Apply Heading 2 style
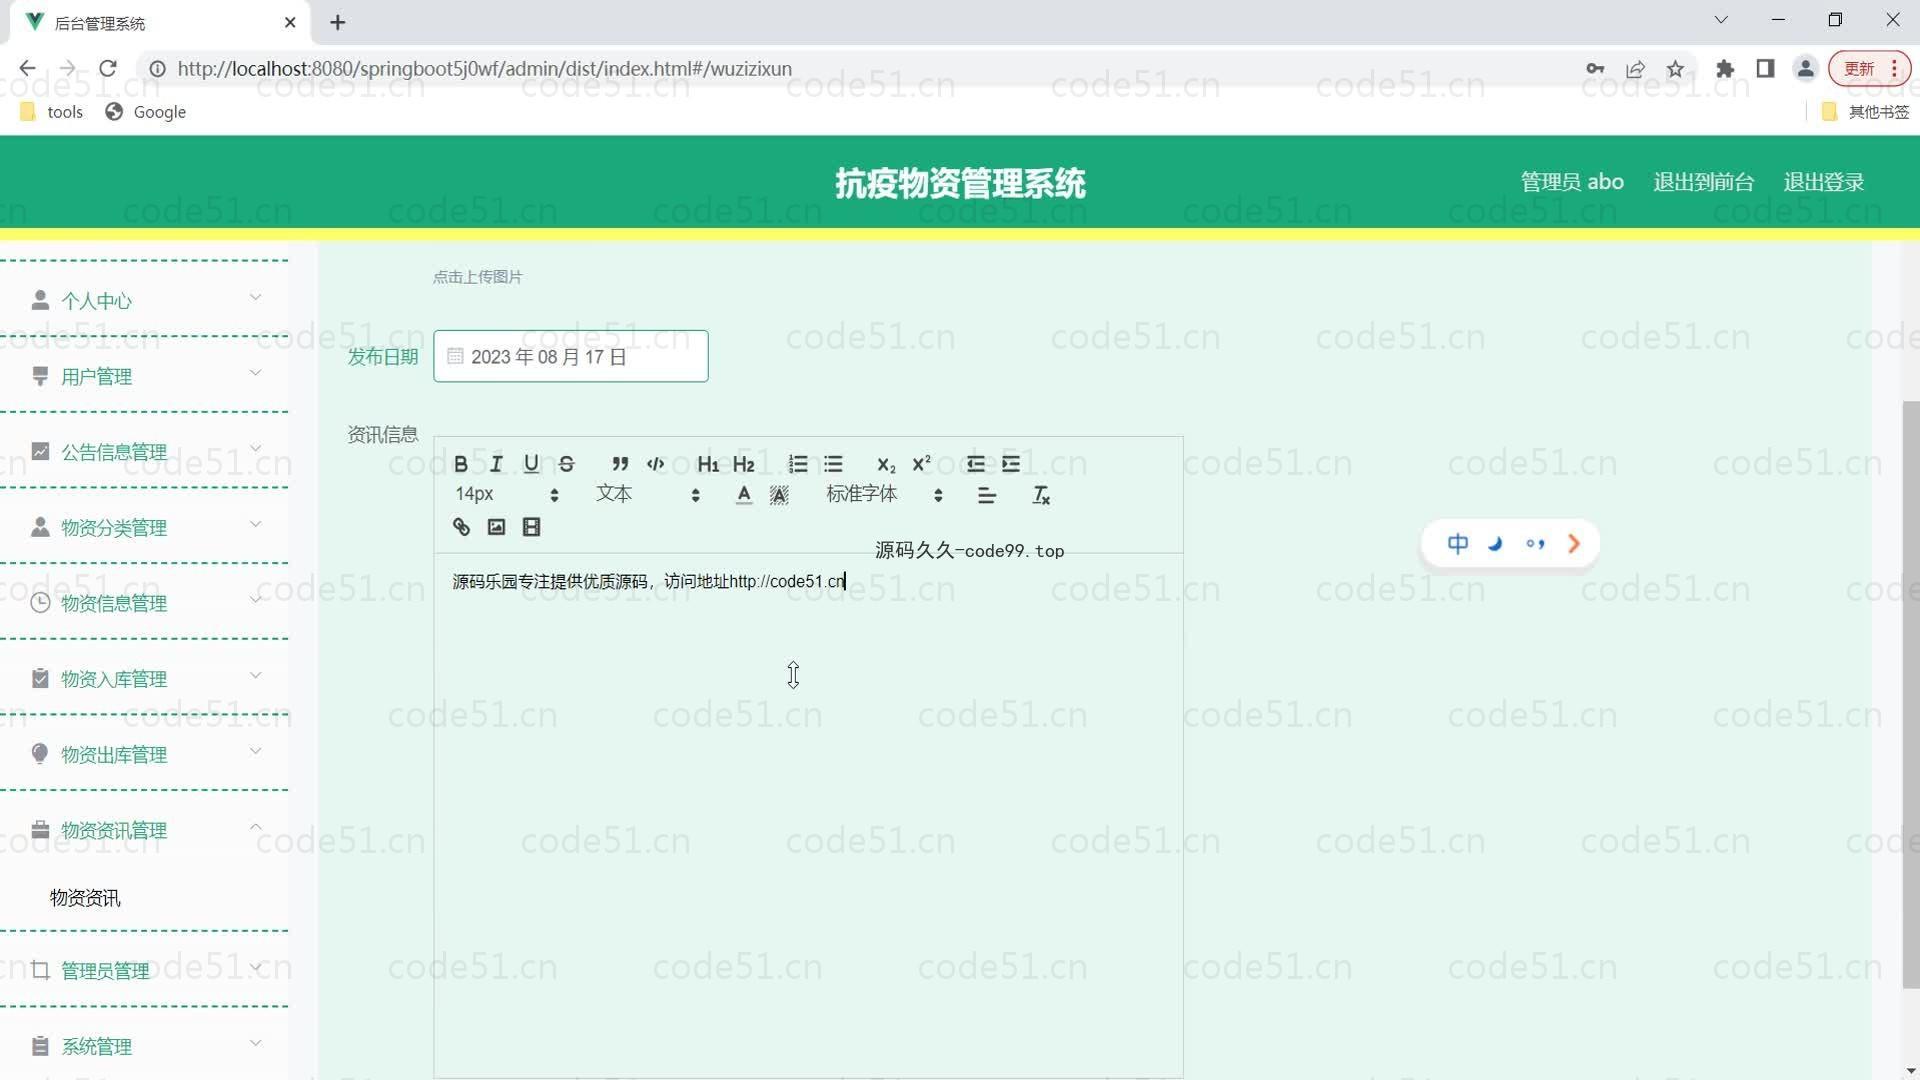The image size is (1920, 1080). tap(744, 464)
